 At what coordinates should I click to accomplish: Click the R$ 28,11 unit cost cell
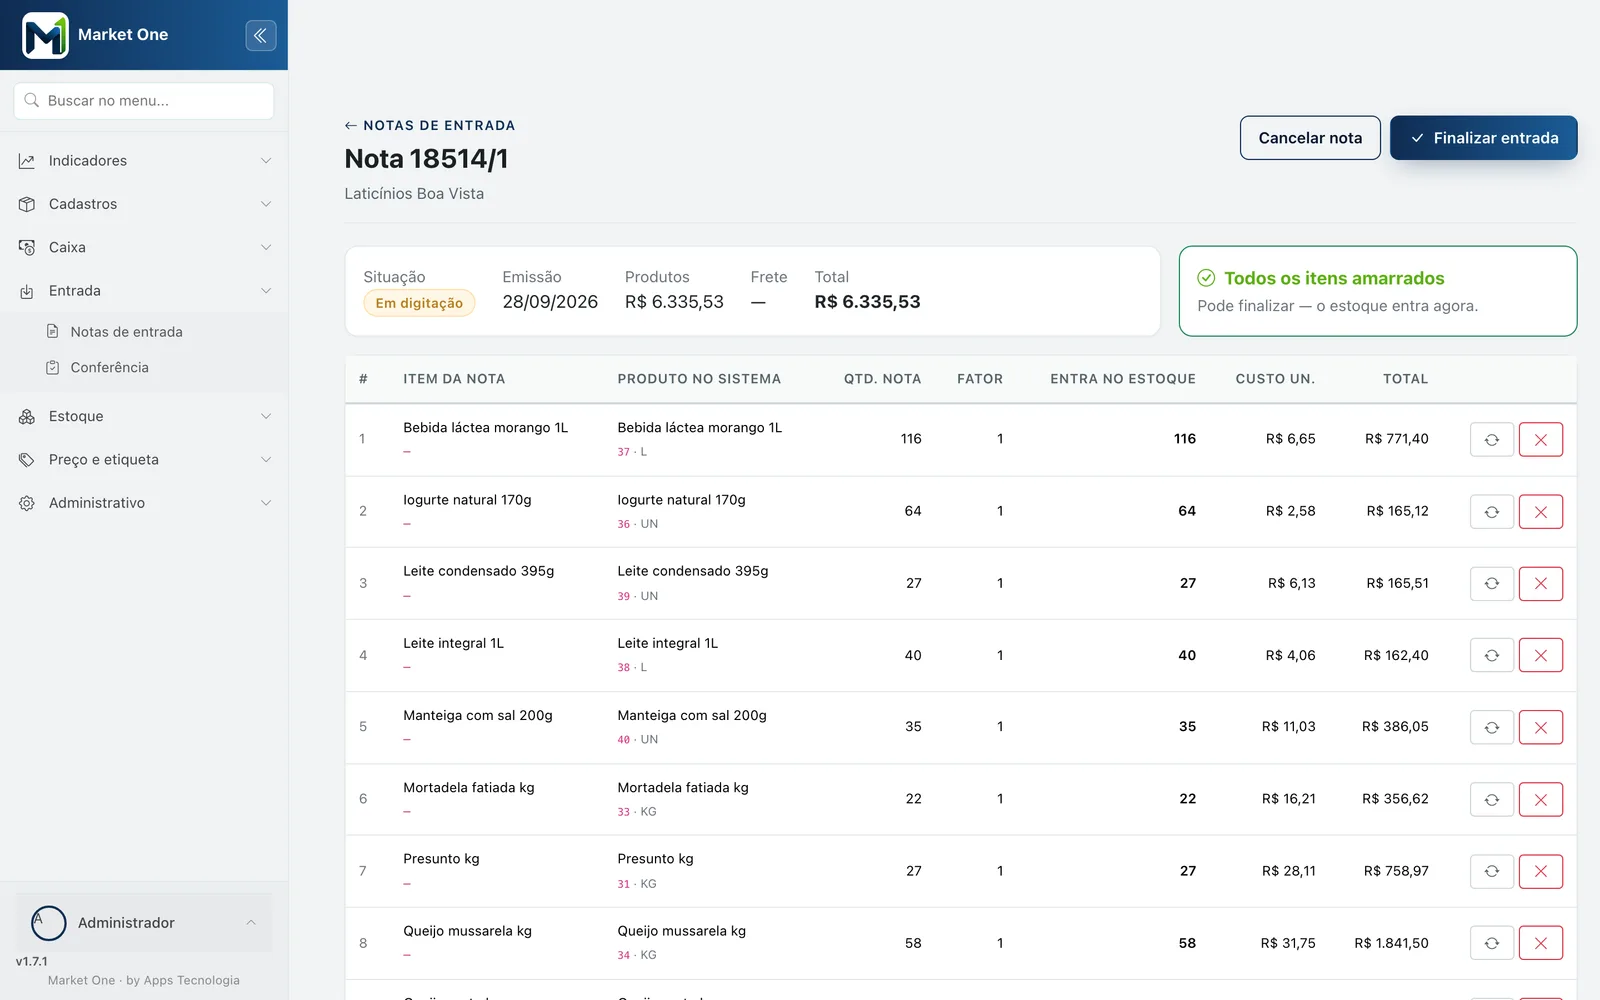(1288, 871)
